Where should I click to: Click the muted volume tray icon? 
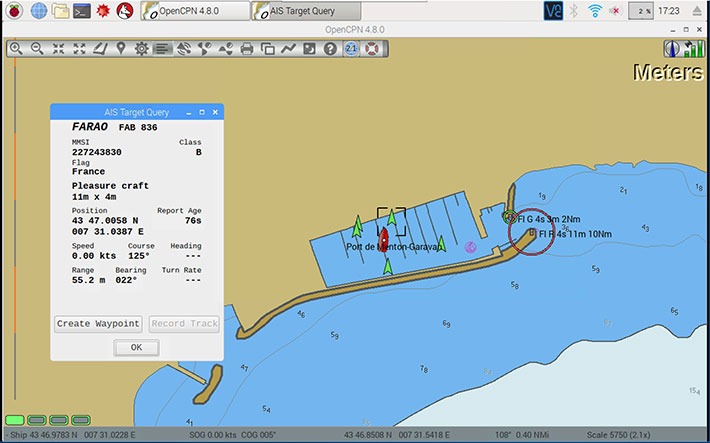tap(615, 11)
